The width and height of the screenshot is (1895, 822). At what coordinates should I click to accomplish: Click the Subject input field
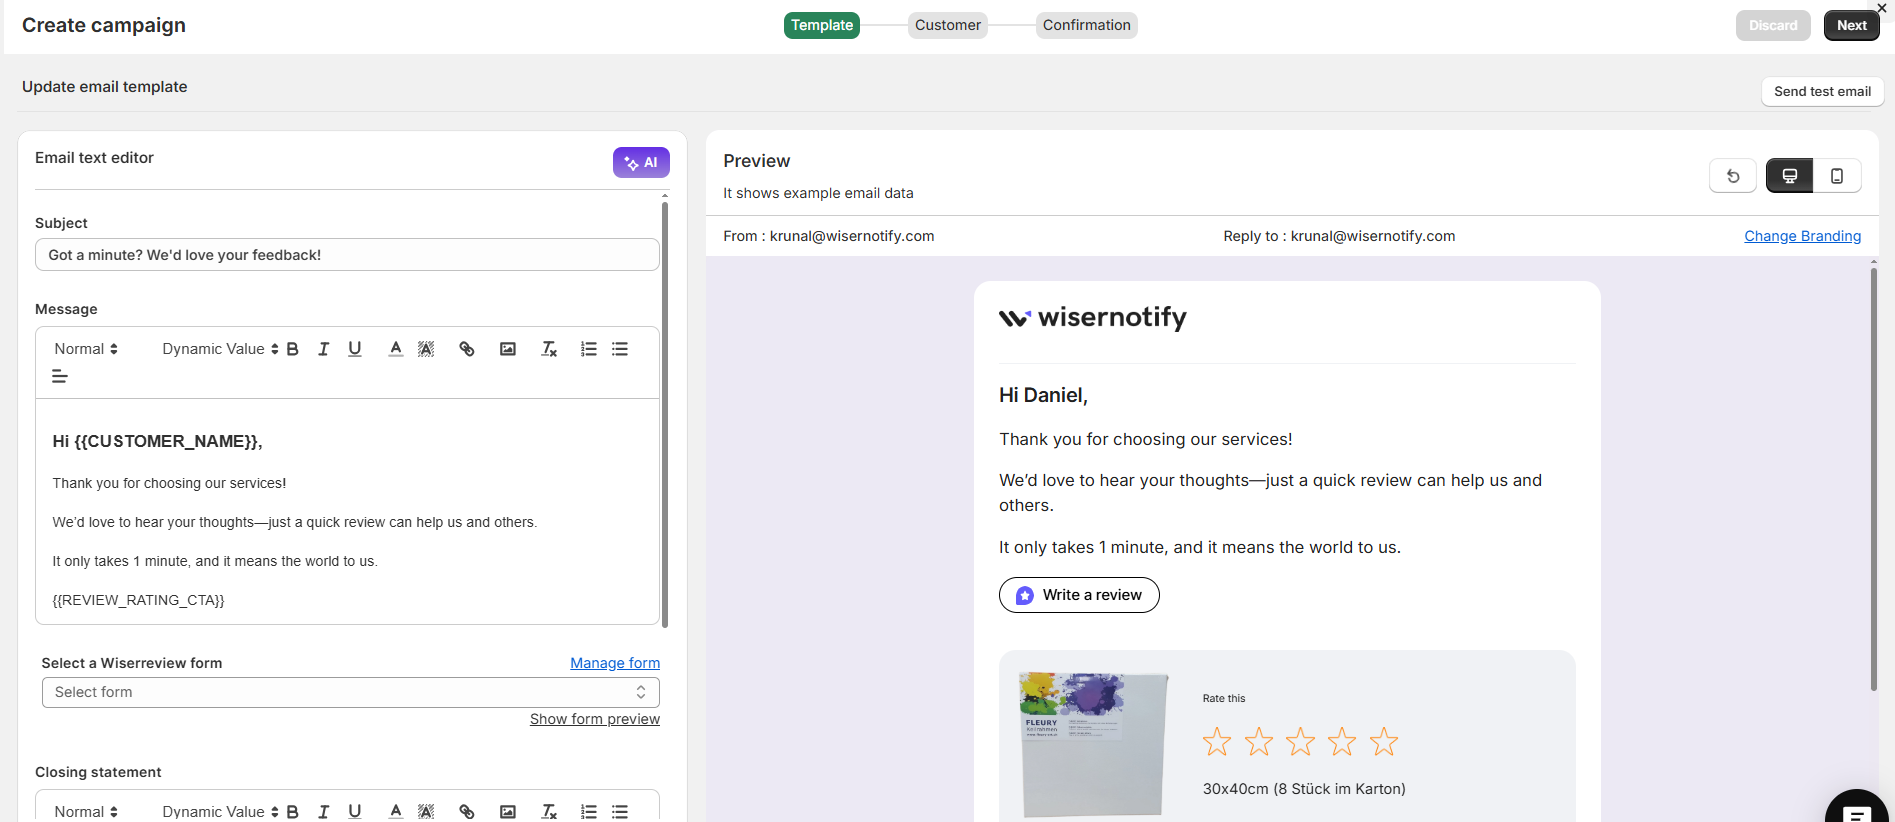[347, 255]
